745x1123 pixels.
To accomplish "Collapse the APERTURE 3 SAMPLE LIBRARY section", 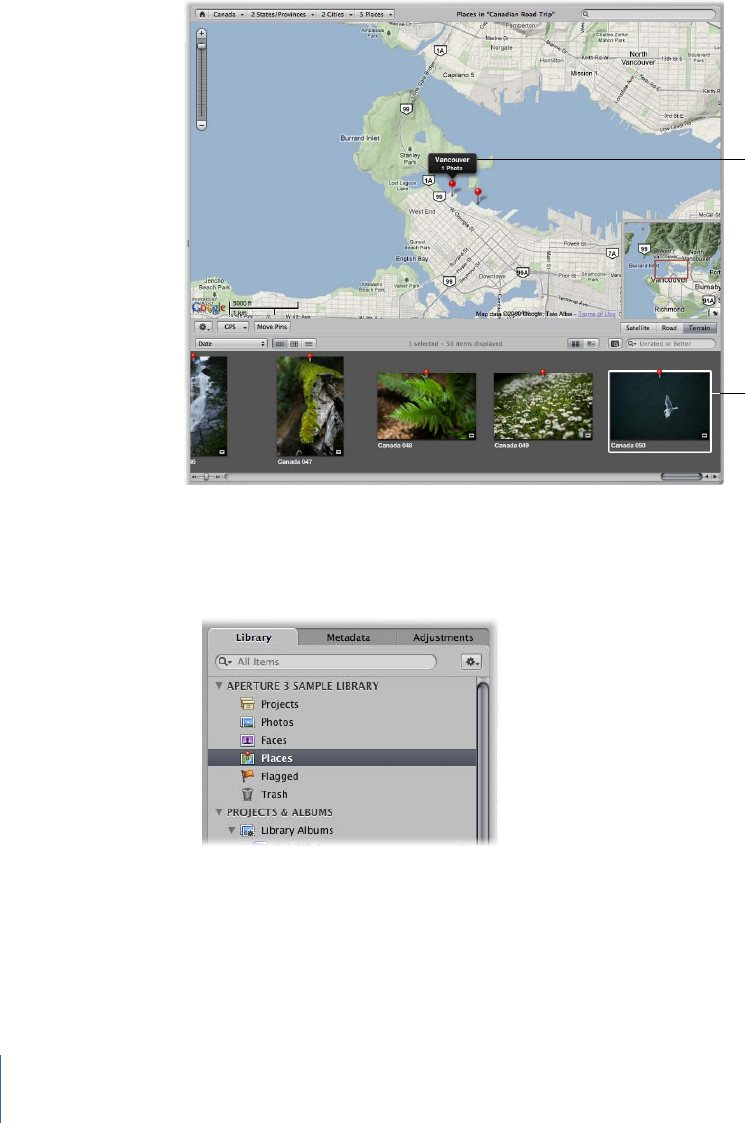I will (x=219, y=686).
